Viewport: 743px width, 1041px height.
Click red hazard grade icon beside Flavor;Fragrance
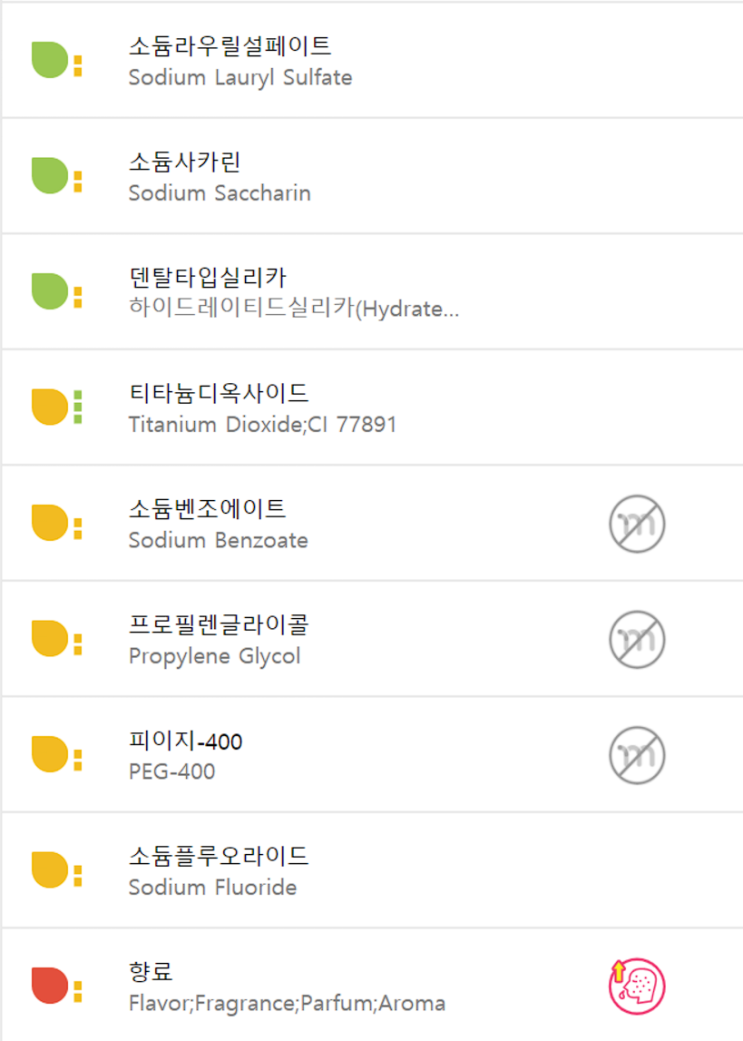(x=56, y=986)
